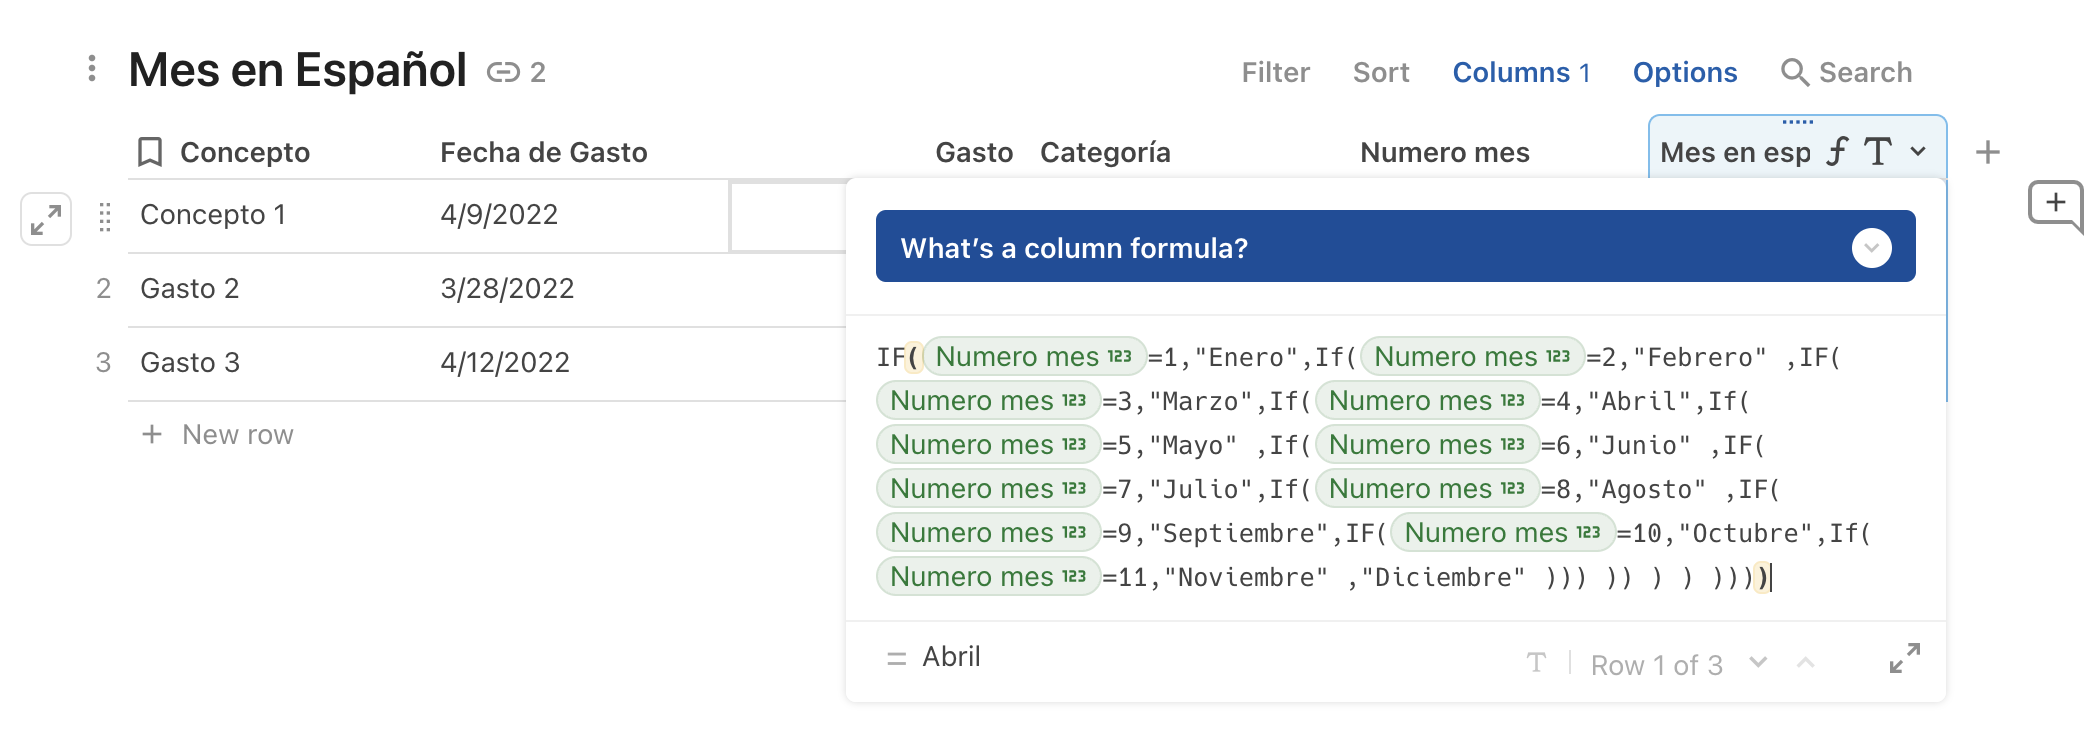Click the drag handle for Concepto 1 row
2094x756 pixels.
pos(105,216)
